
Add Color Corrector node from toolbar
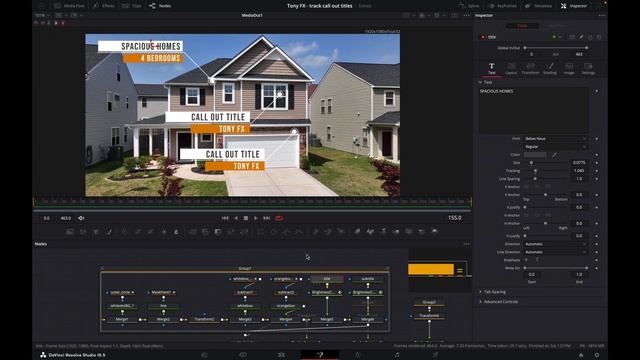[x=124, y=231]
